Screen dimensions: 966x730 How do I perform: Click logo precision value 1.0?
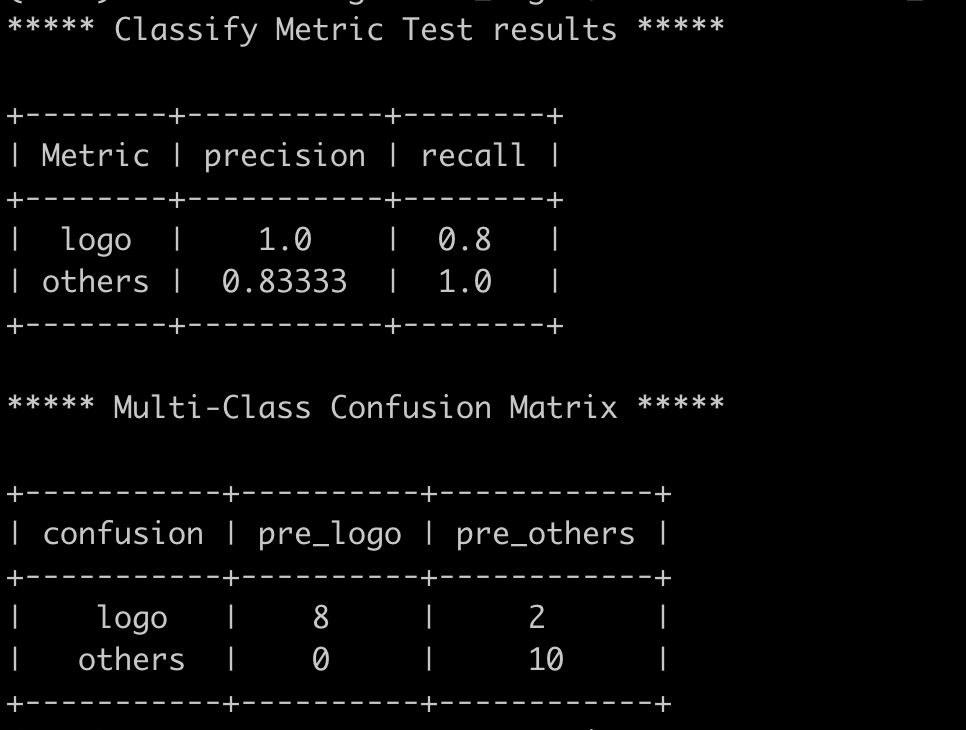pos(285,240)
